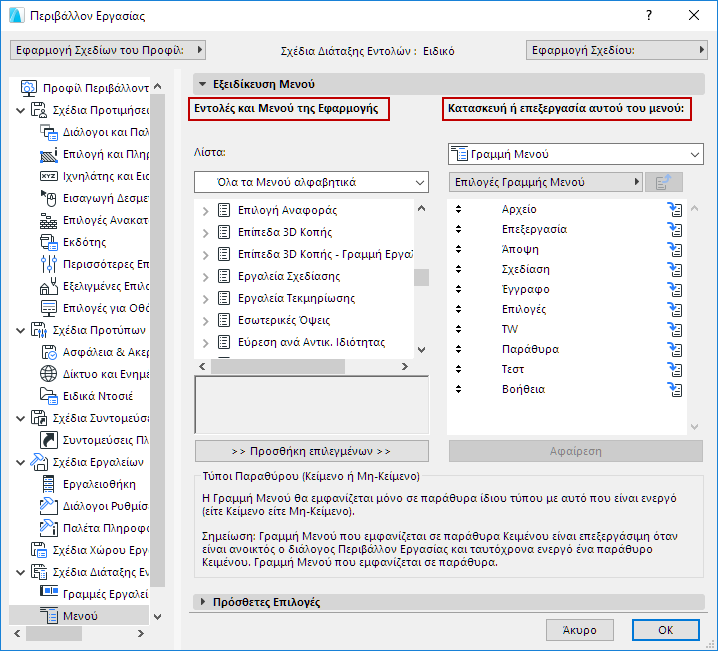Image resolution: width=718 pixels, height=651 pixels.
Task: Click the Εργαλειοθήκη icon
Action: pyautogui.click(x=48, y=484)
